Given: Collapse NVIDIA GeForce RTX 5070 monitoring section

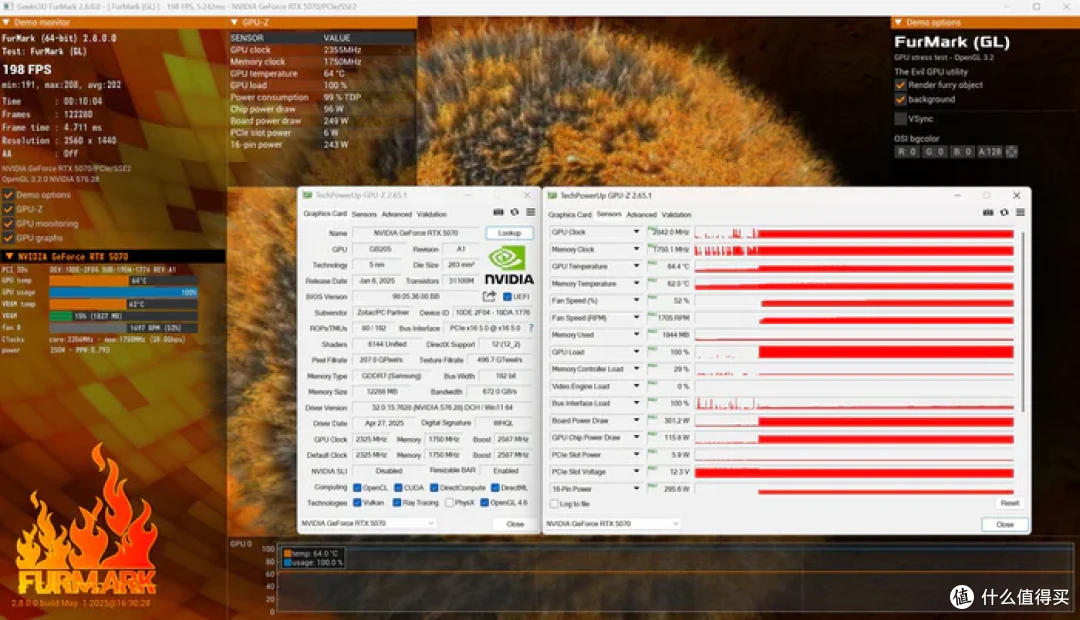Looking at the screenshot, I should click(x=9, y=256).
